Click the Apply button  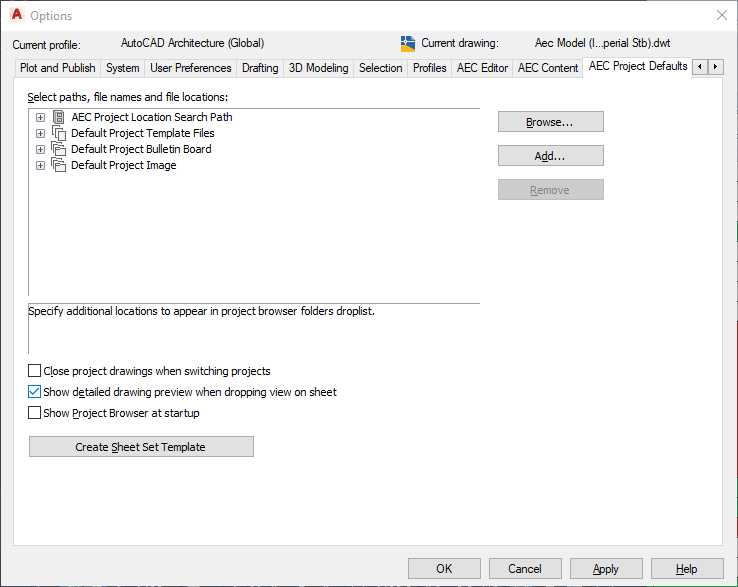[x=606, y=569]
